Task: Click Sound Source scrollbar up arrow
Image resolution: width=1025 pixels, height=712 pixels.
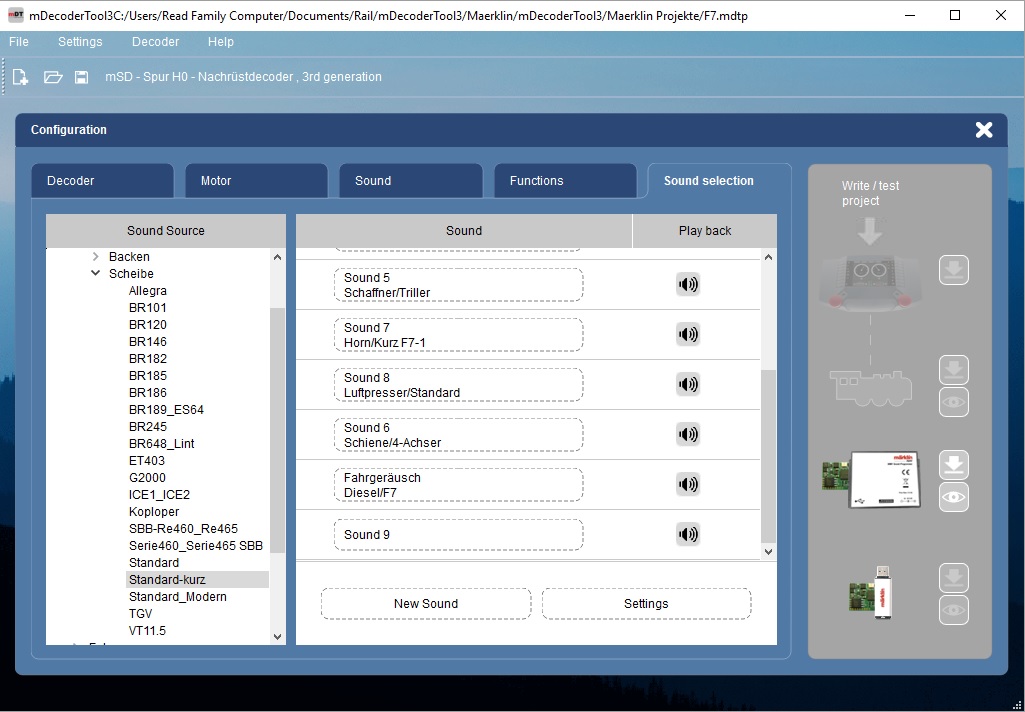Action: pyautogui.click(x=277, y=258)
